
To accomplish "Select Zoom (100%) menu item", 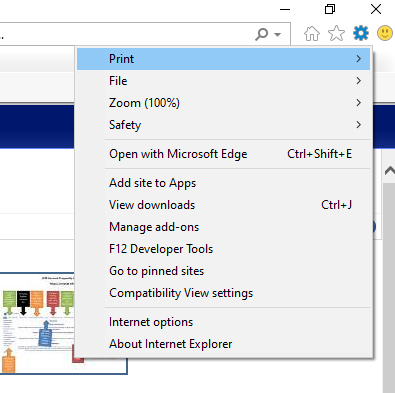I will tap(223, 103).
